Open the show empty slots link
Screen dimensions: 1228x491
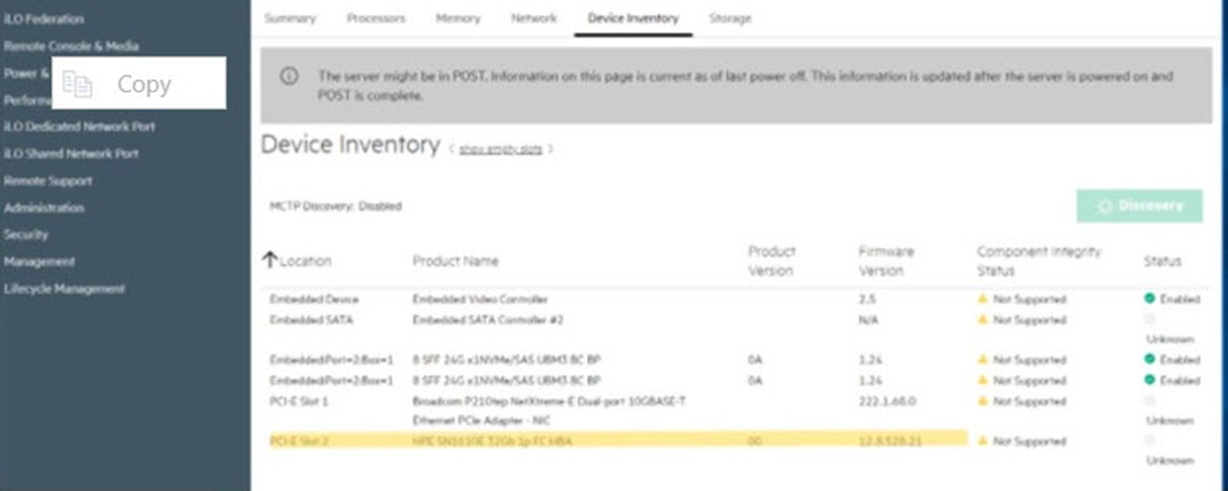[500, 149]
